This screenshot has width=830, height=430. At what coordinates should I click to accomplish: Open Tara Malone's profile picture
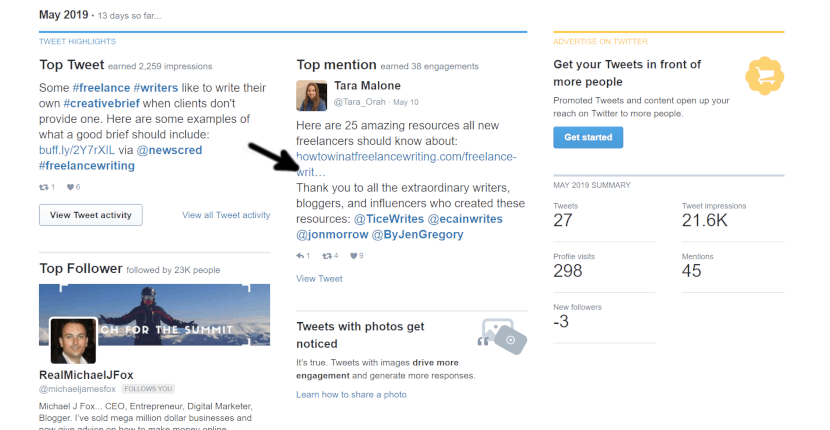point(311,96)
